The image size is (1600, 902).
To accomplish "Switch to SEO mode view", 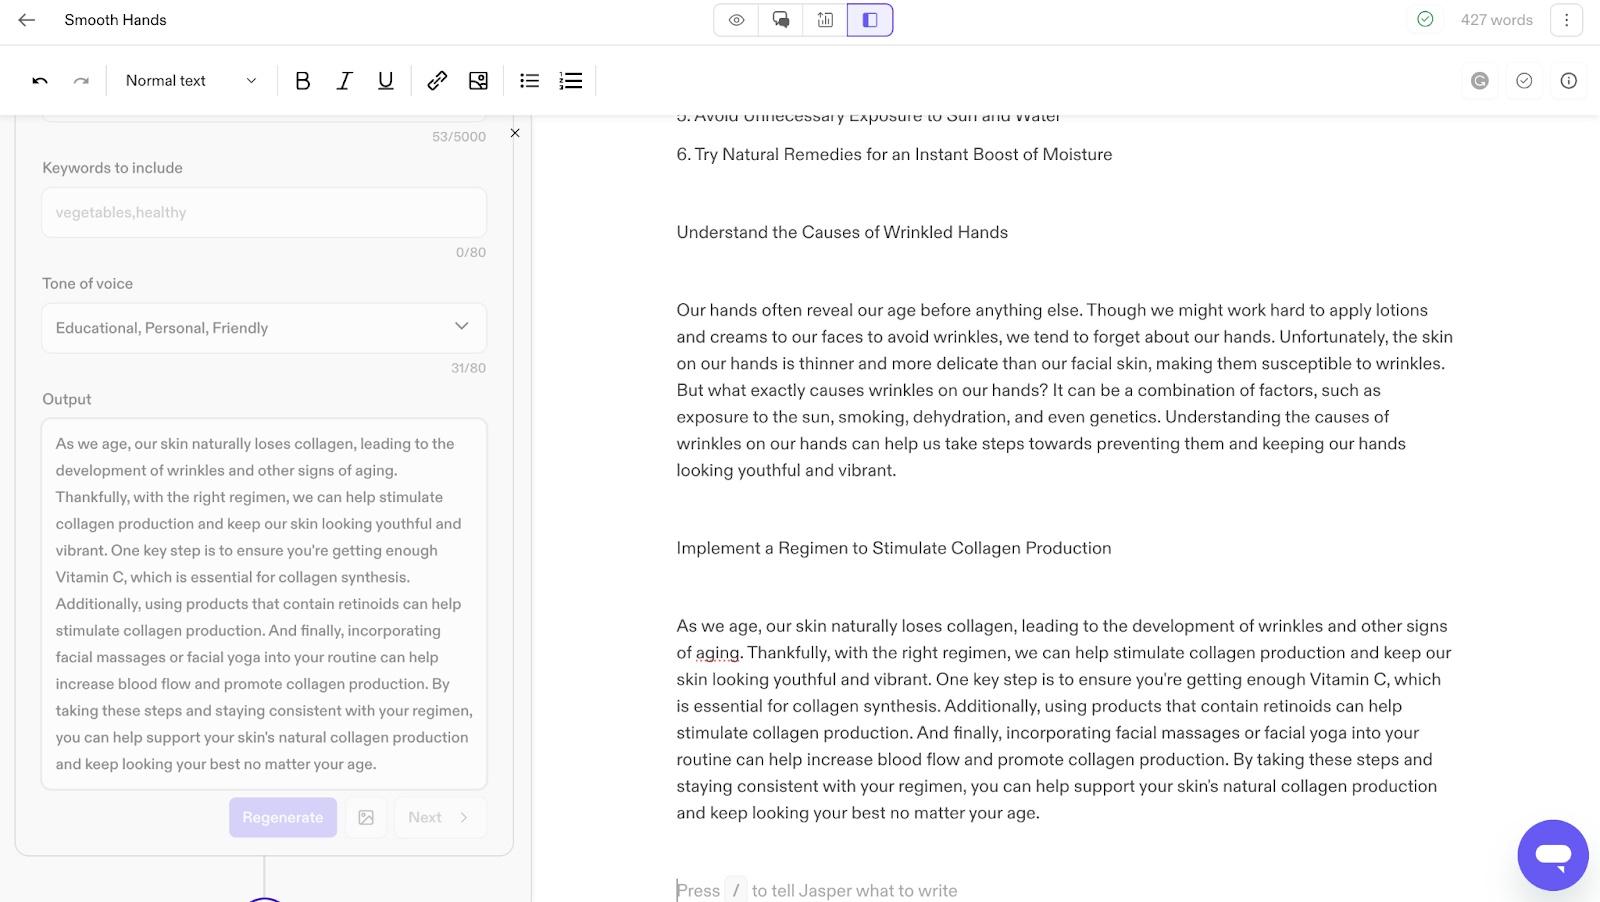I will (x=825, y=20).
